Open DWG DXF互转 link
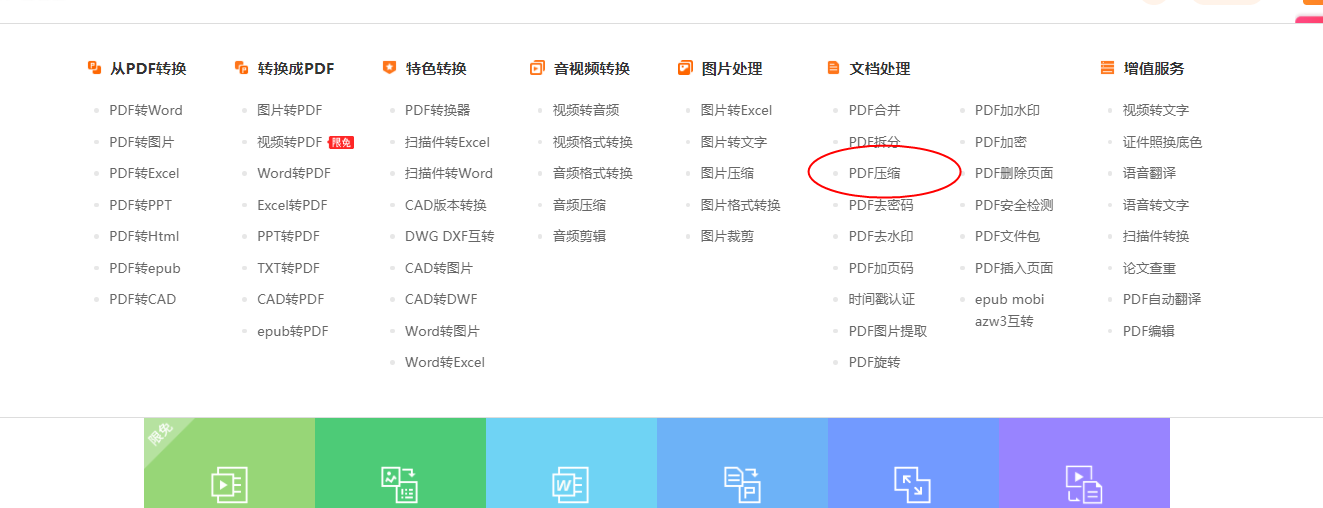 450,236
